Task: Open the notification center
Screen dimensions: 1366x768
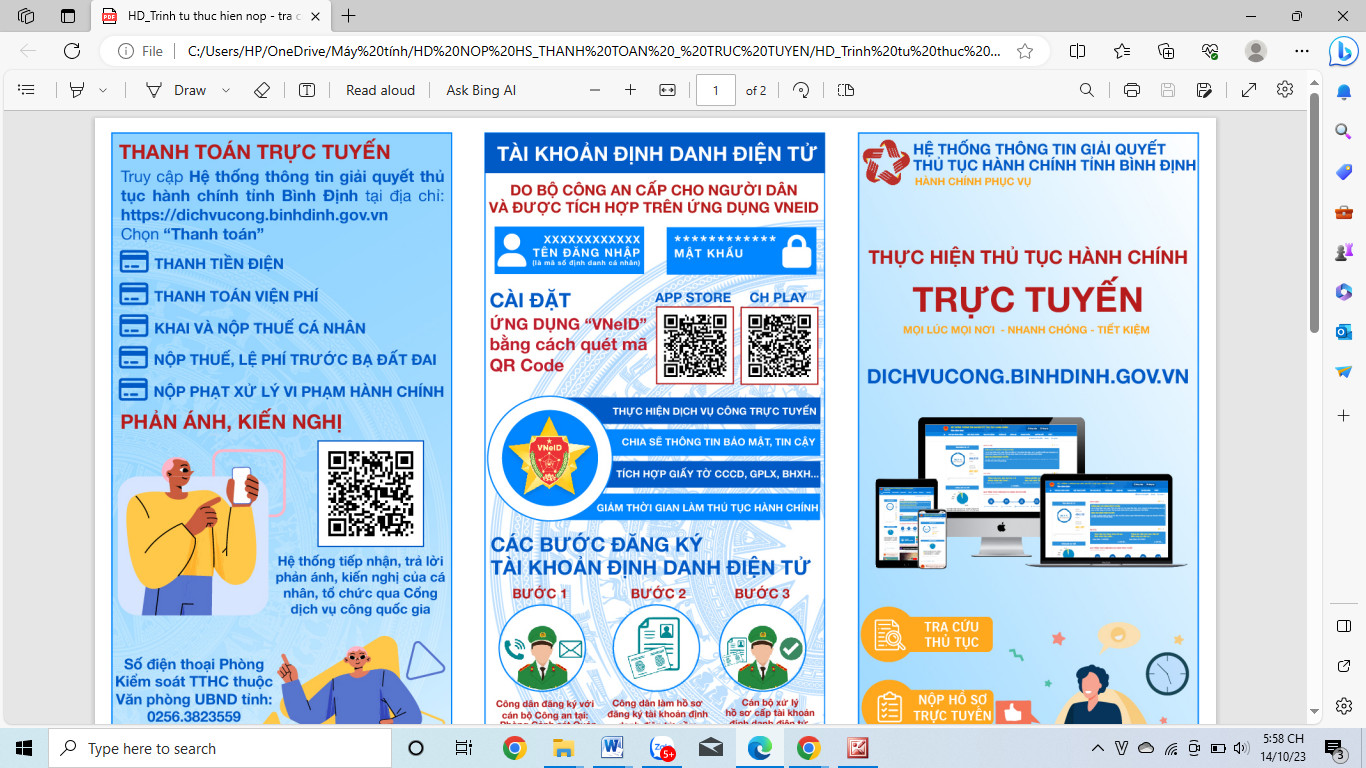Action: coord(1336,748)
